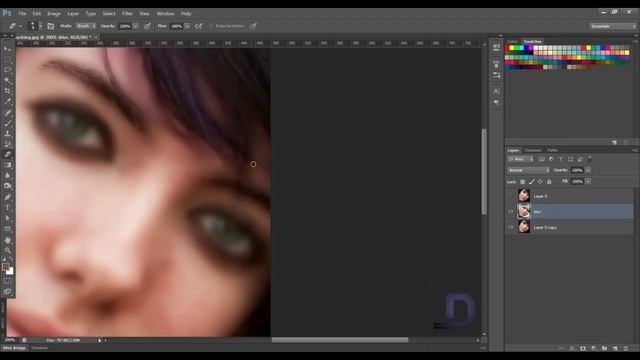Toggle airbrush mode next to Flow
Image resolution: width=640 pixels, height=360 pixels.
point(199,26)
